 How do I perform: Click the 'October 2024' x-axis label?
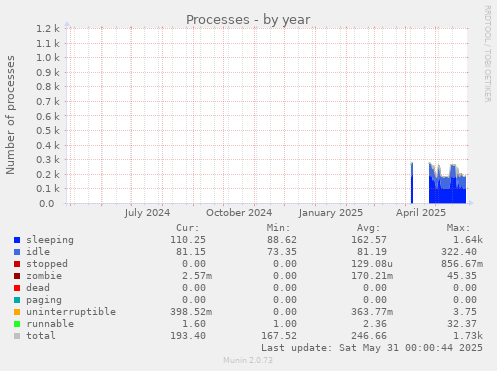pyautogui.click(x=239, y=213)
